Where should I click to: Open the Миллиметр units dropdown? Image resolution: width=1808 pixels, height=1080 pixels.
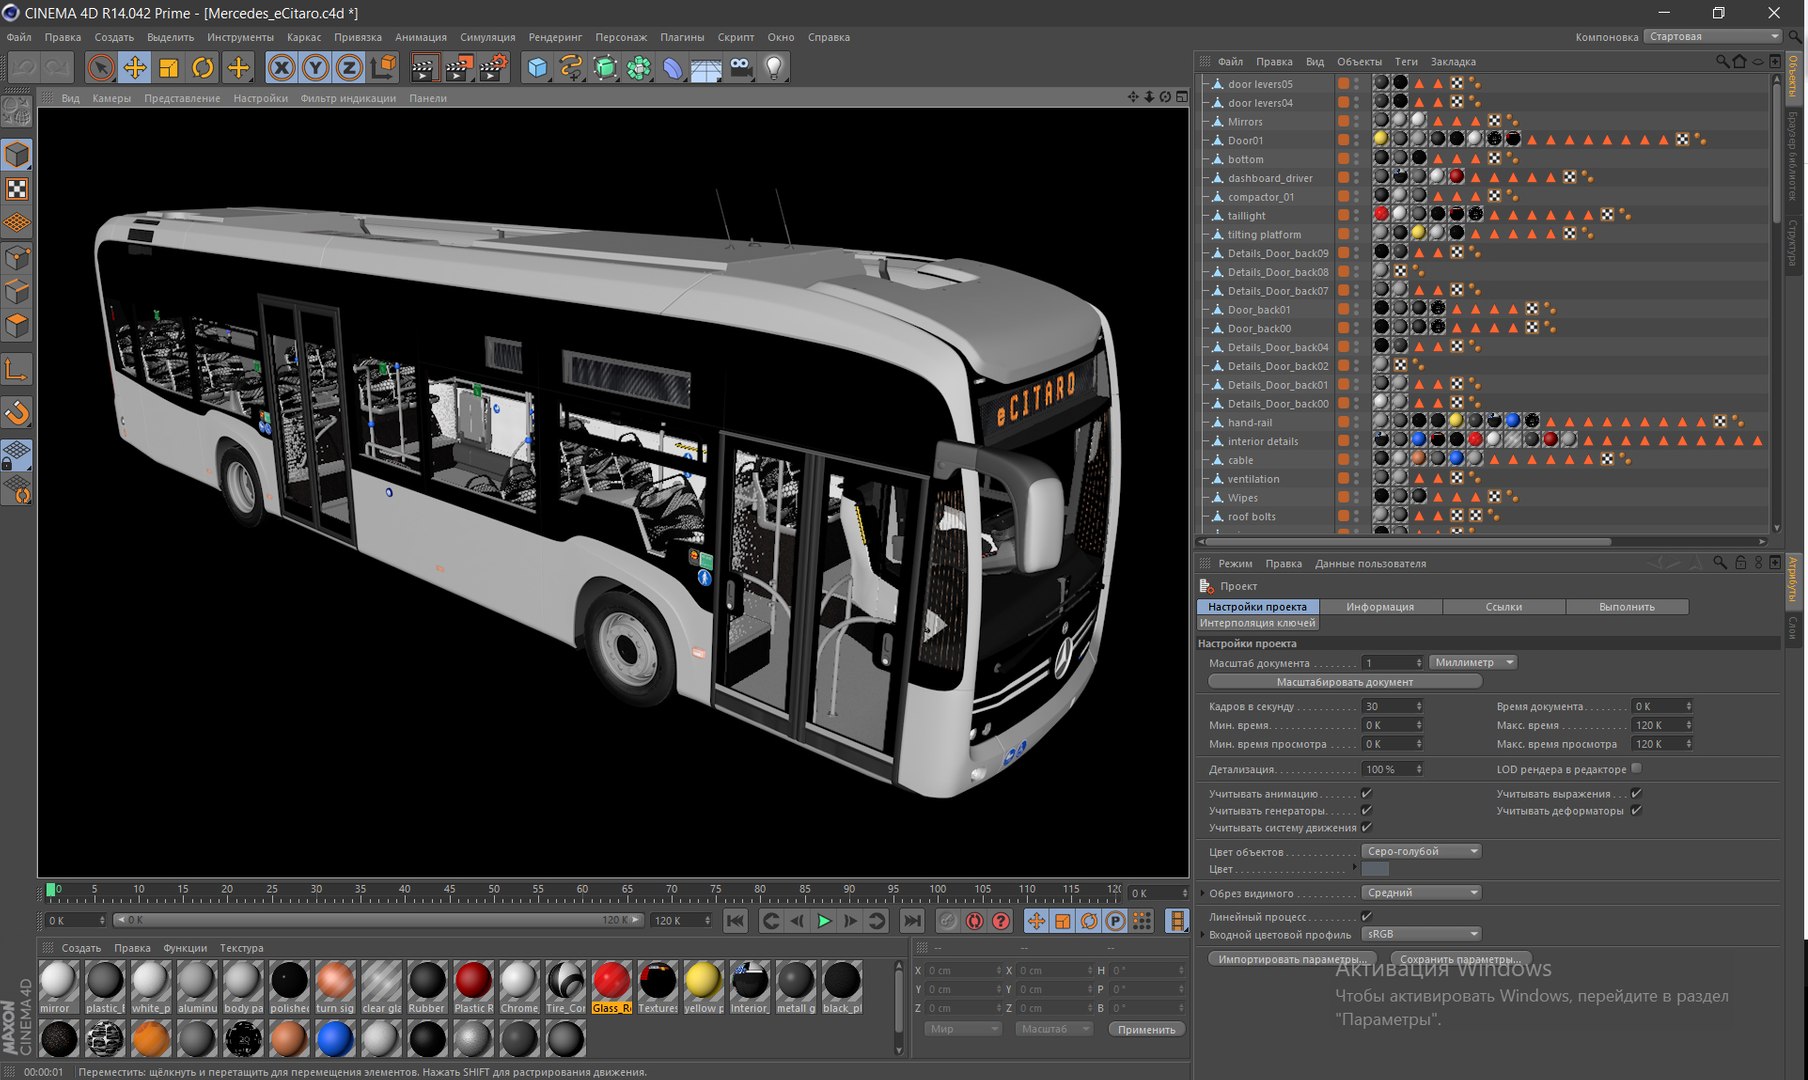[1473, 662]
